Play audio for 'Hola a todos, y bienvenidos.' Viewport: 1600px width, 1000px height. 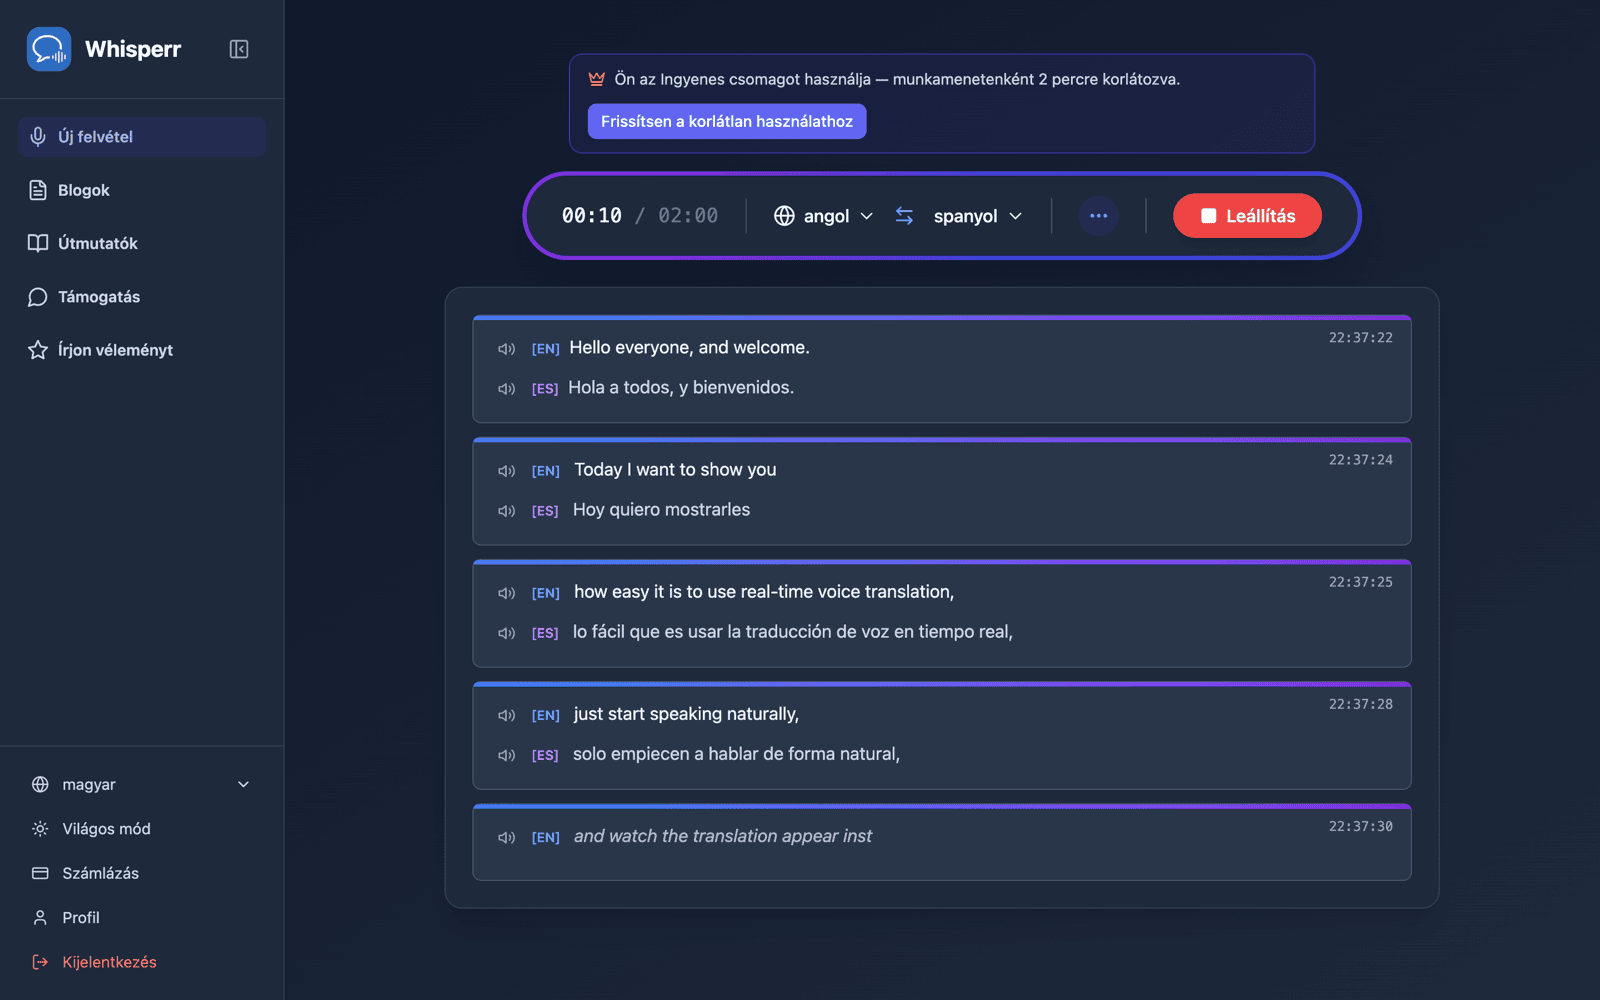507,389
